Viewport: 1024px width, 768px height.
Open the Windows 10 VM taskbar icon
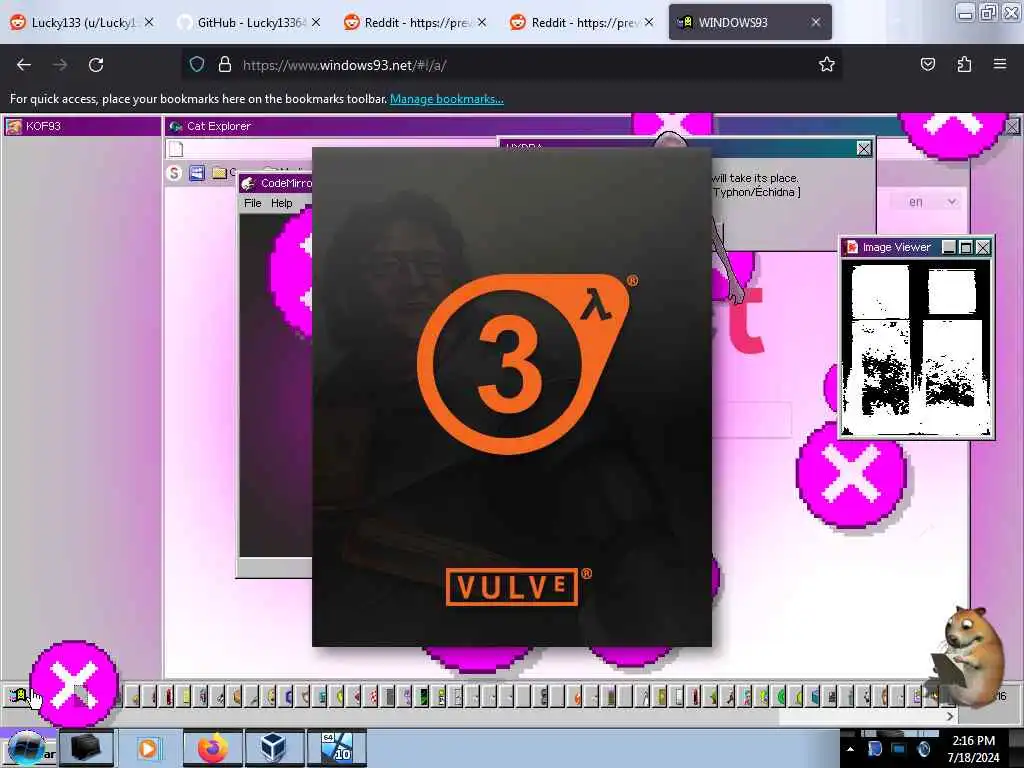pyautogui.click(x=336, y=748)
